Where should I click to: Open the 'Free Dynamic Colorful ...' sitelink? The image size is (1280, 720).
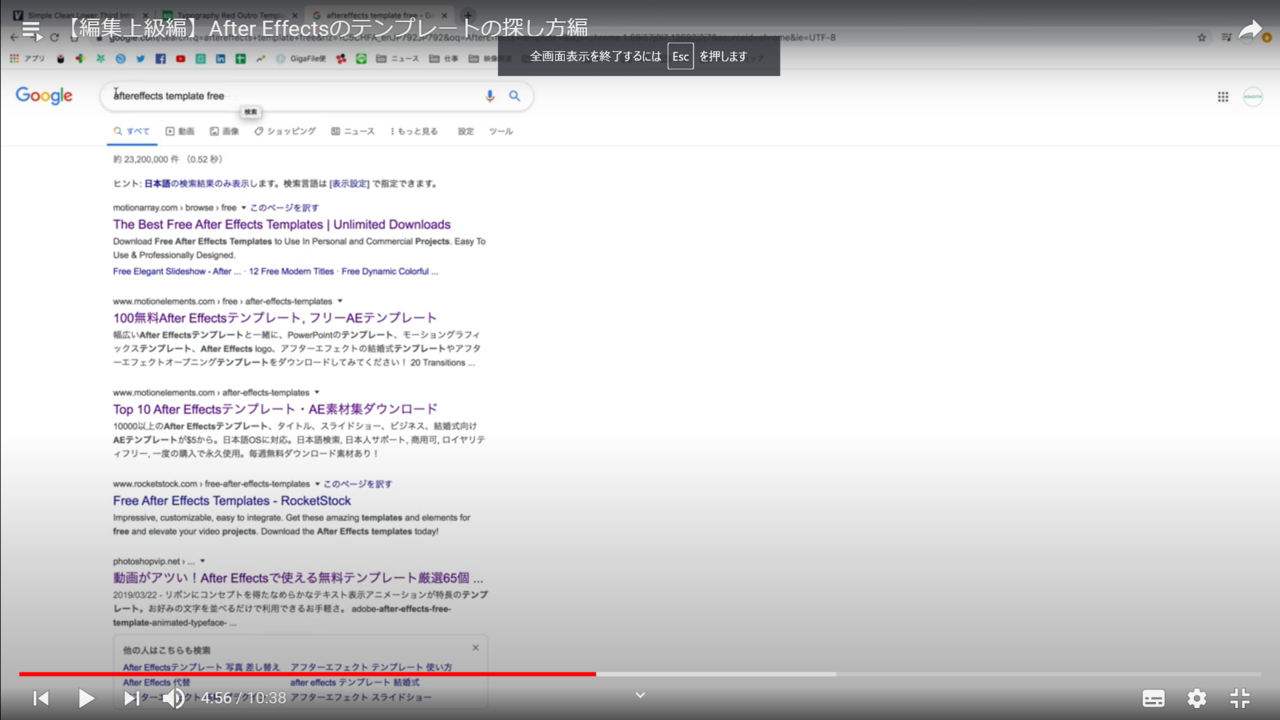pyautogui.click(x=390, y=271)
